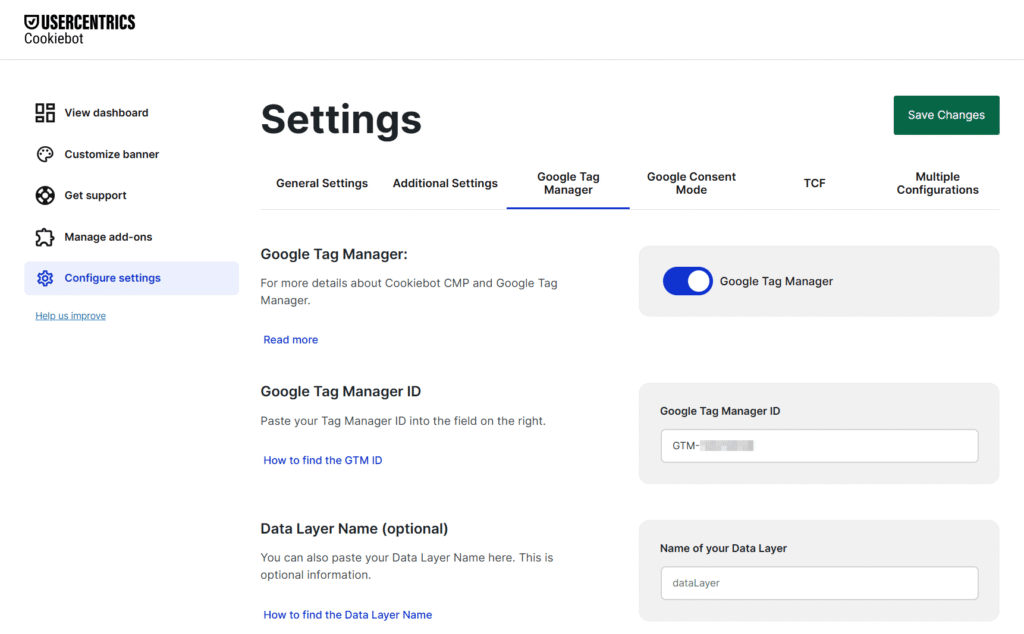Viewport: 1024px width, 634px height.
Task: Click 'You can also paste your Data Layer Name' text
Action: [407, 566]
